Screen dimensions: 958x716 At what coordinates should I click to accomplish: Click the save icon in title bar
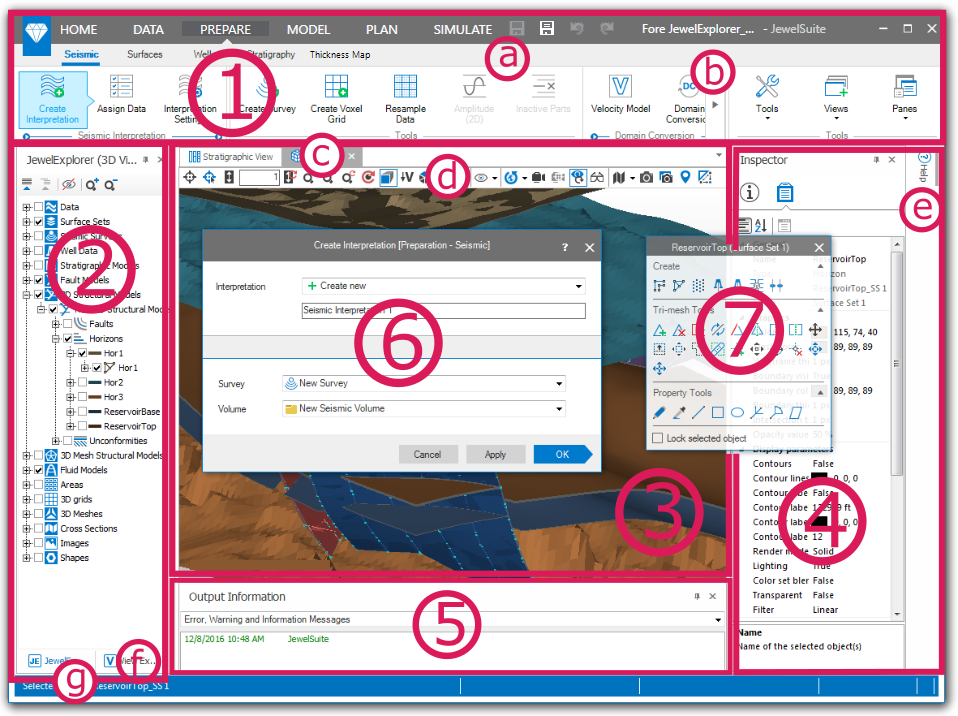[547, 29]
